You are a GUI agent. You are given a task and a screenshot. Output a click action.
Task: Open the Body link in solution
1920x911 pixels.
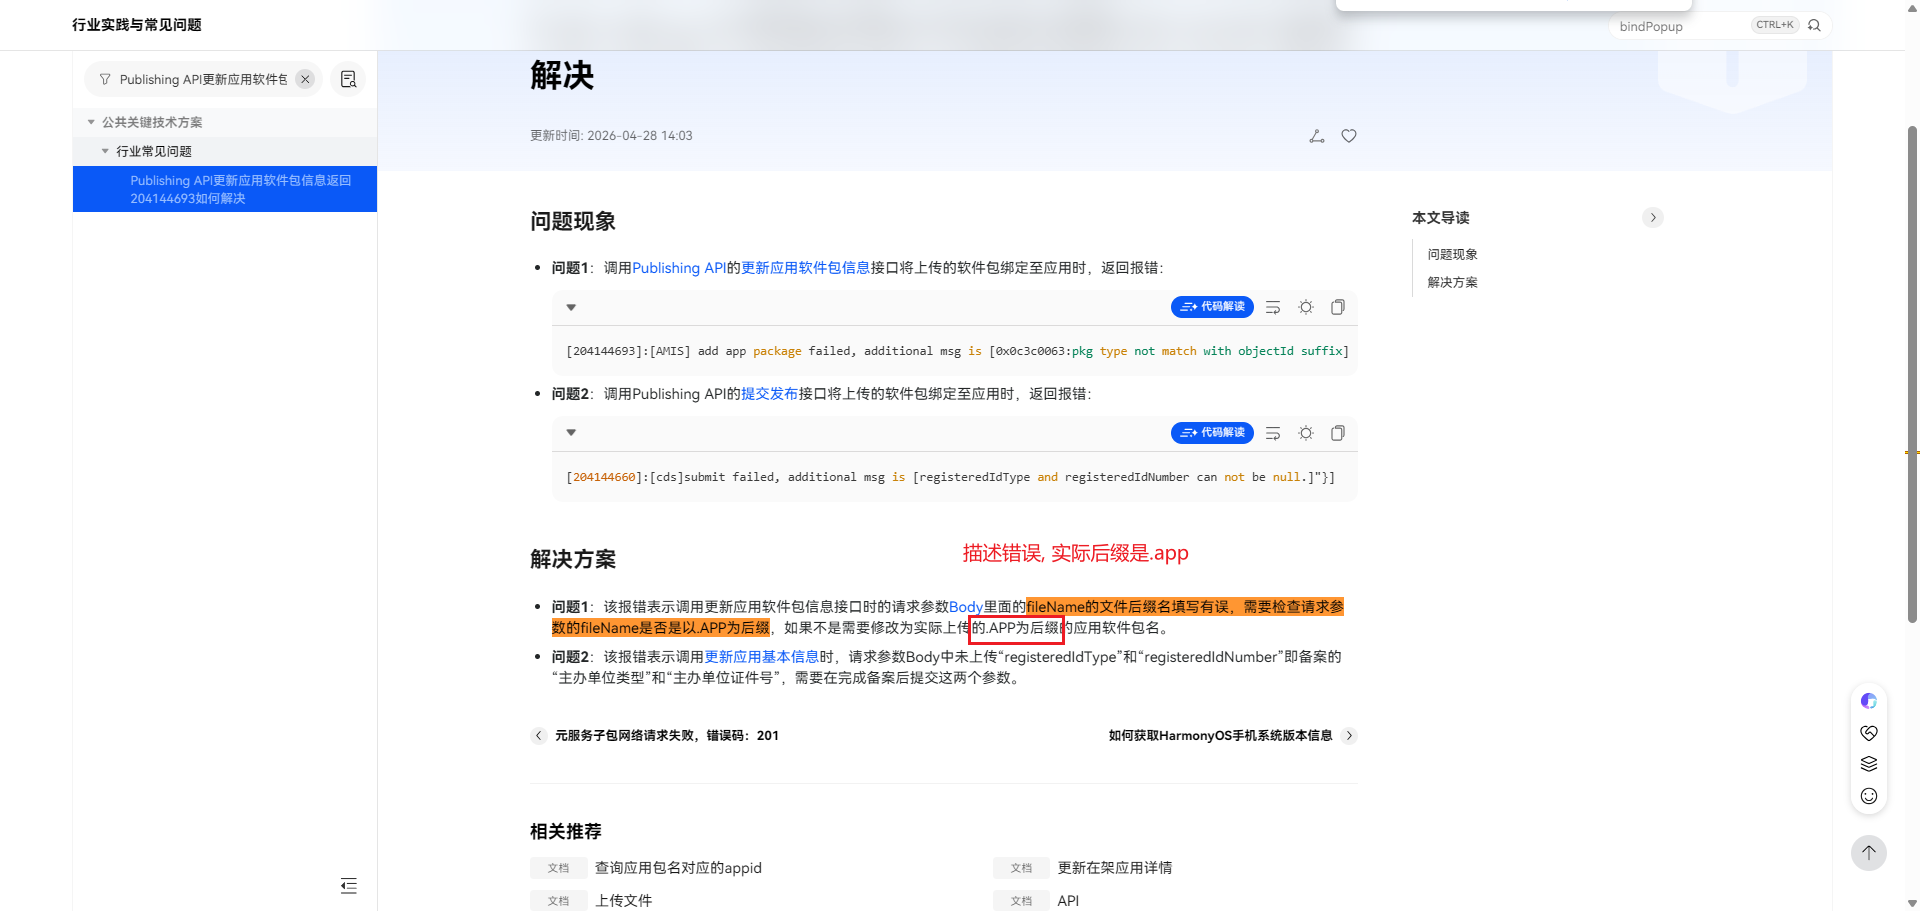coord(966,607)
